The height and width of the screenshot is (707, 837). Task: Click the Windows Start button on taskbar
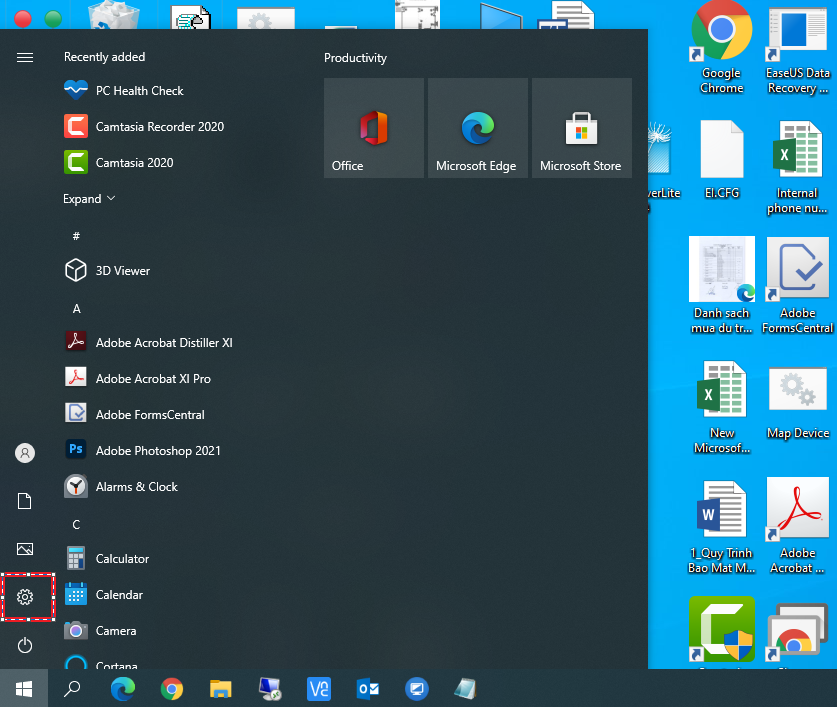point(24,689)
